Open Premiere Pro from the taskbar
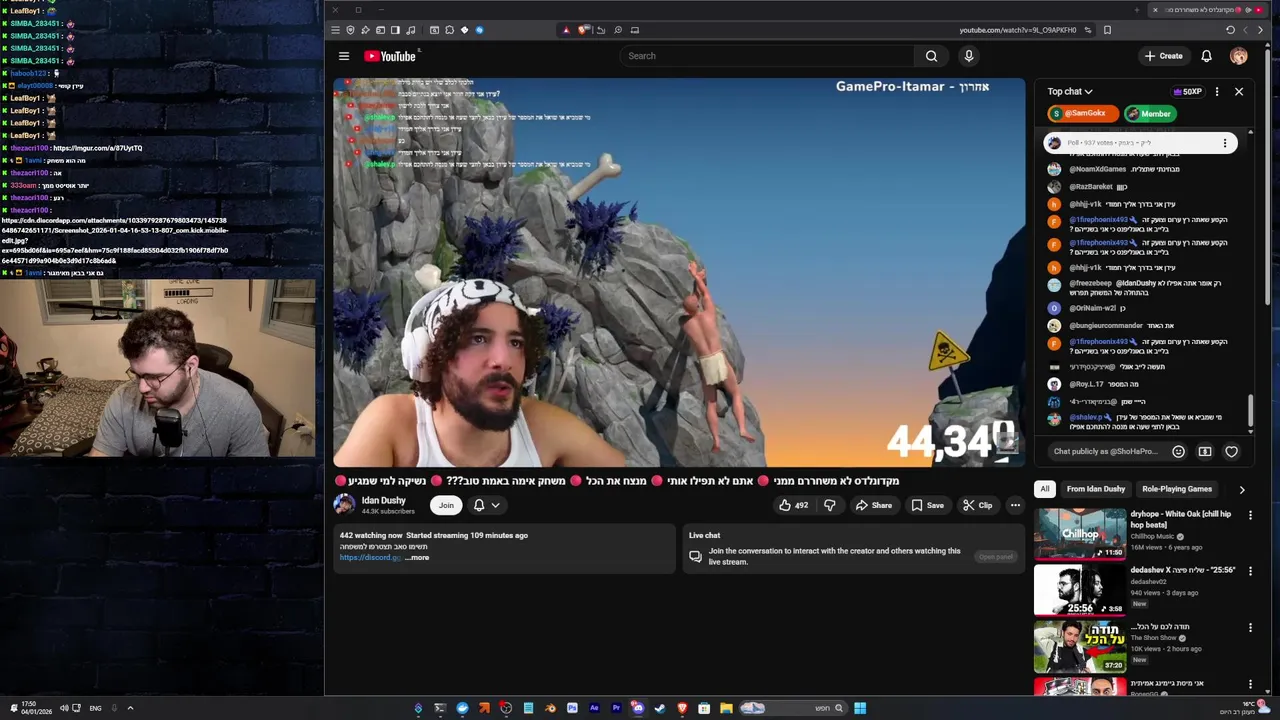Image resolution: width=1280 pixels, height=720 pixels. click(x=616, y=708)
